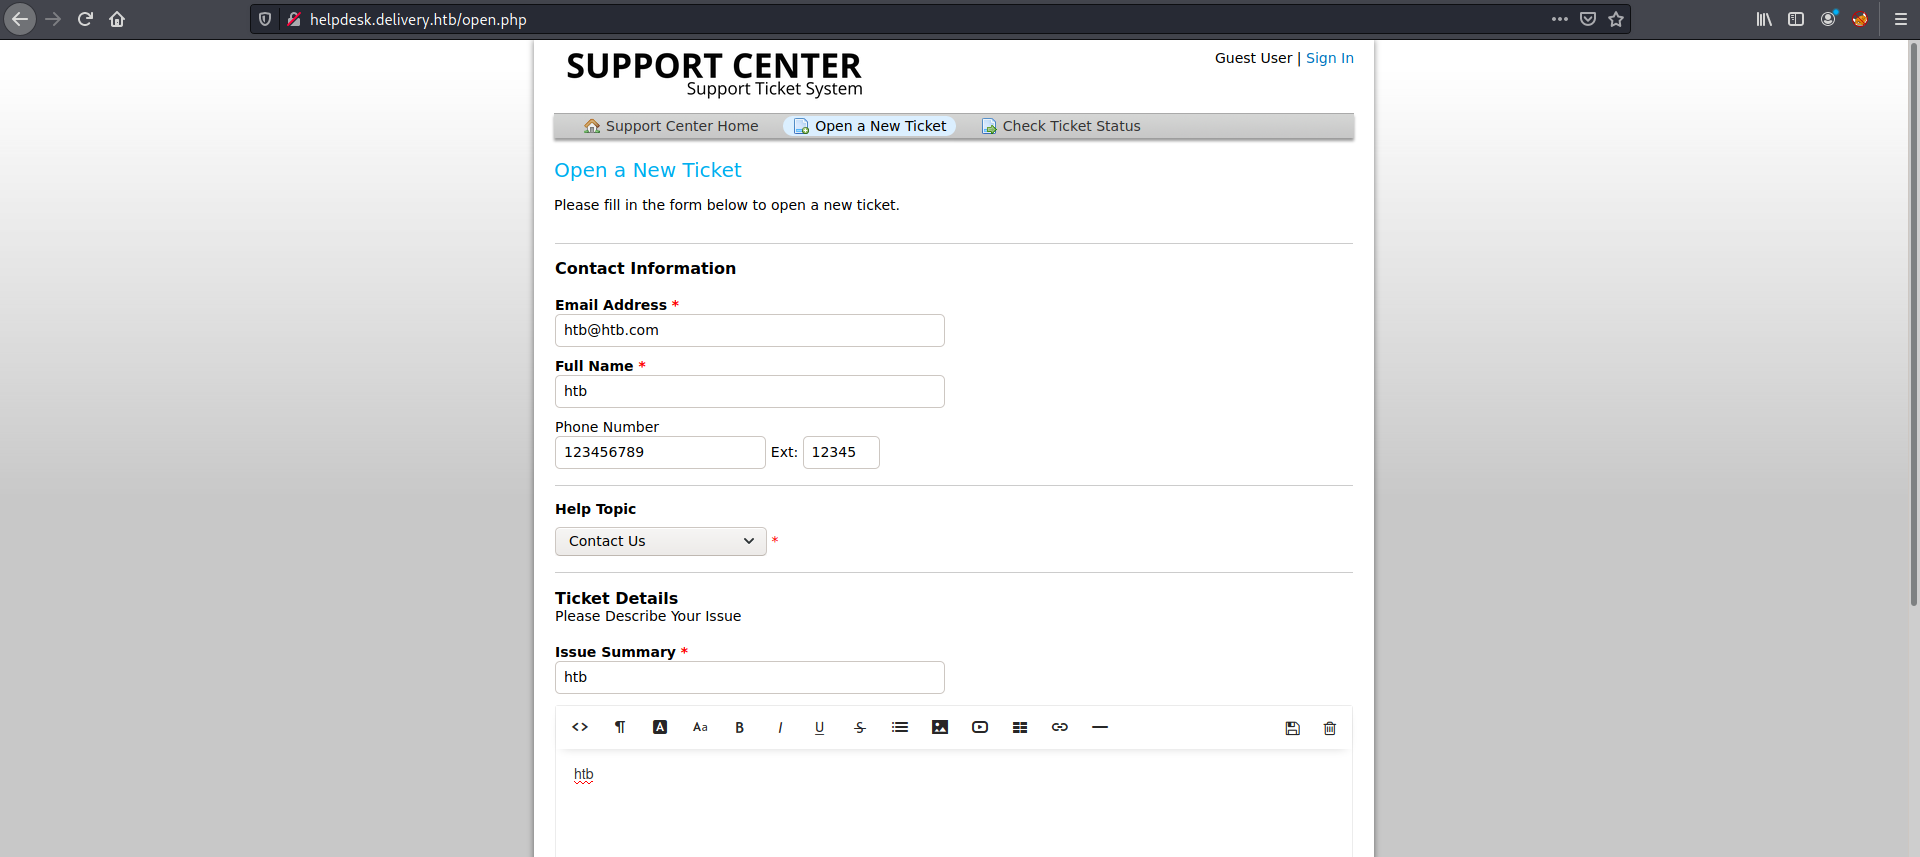1920x857 pixels.
Task: Click the insecure connection lock icon
Action: click(294, 19)
